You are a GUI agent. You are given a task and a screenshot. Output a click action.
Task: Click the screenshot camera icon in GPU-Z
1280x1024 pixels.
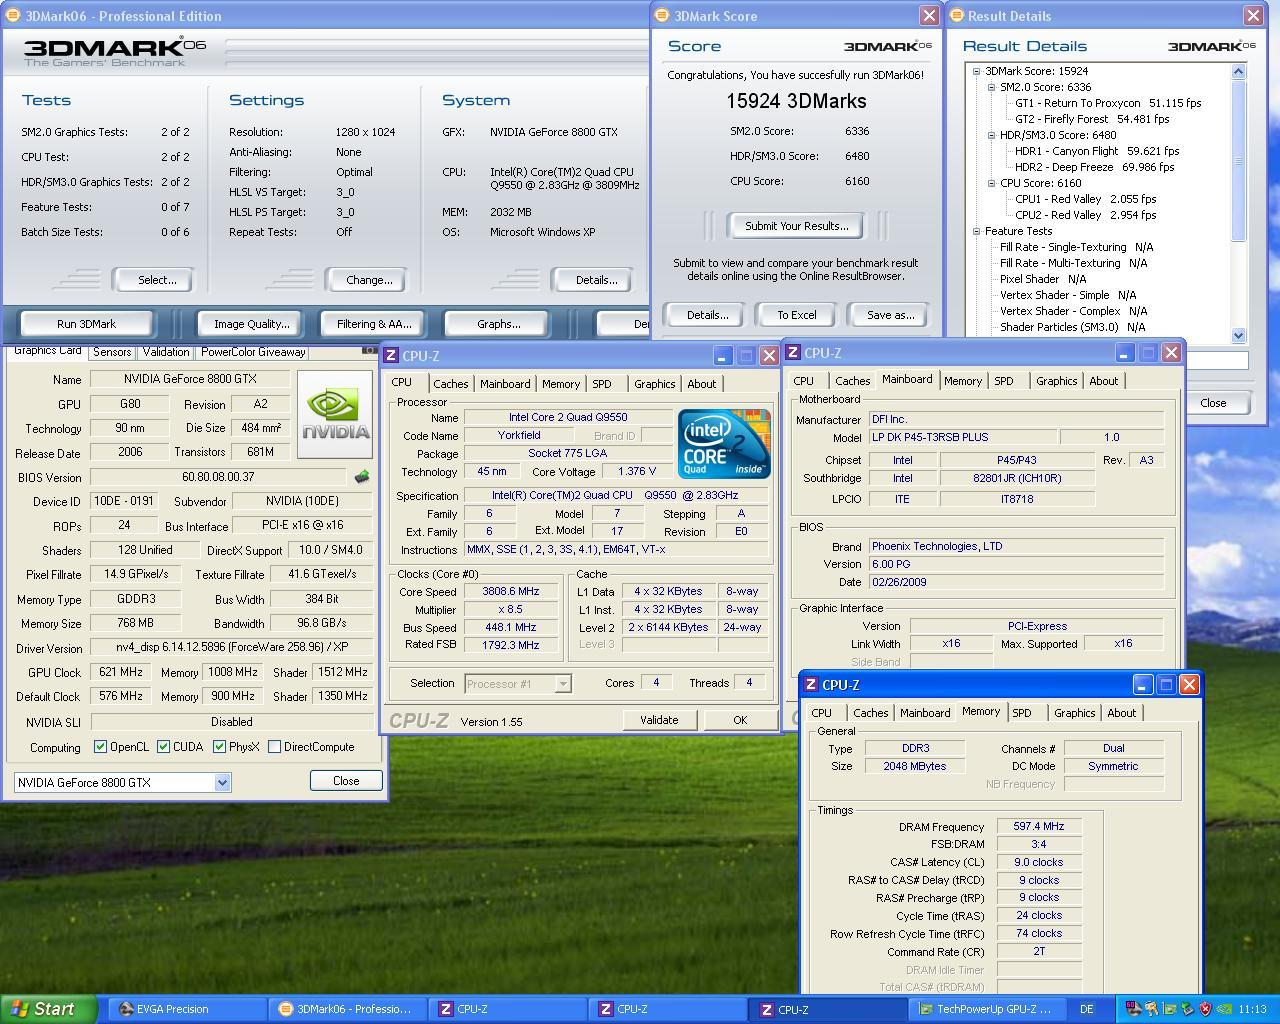point(368,351)
